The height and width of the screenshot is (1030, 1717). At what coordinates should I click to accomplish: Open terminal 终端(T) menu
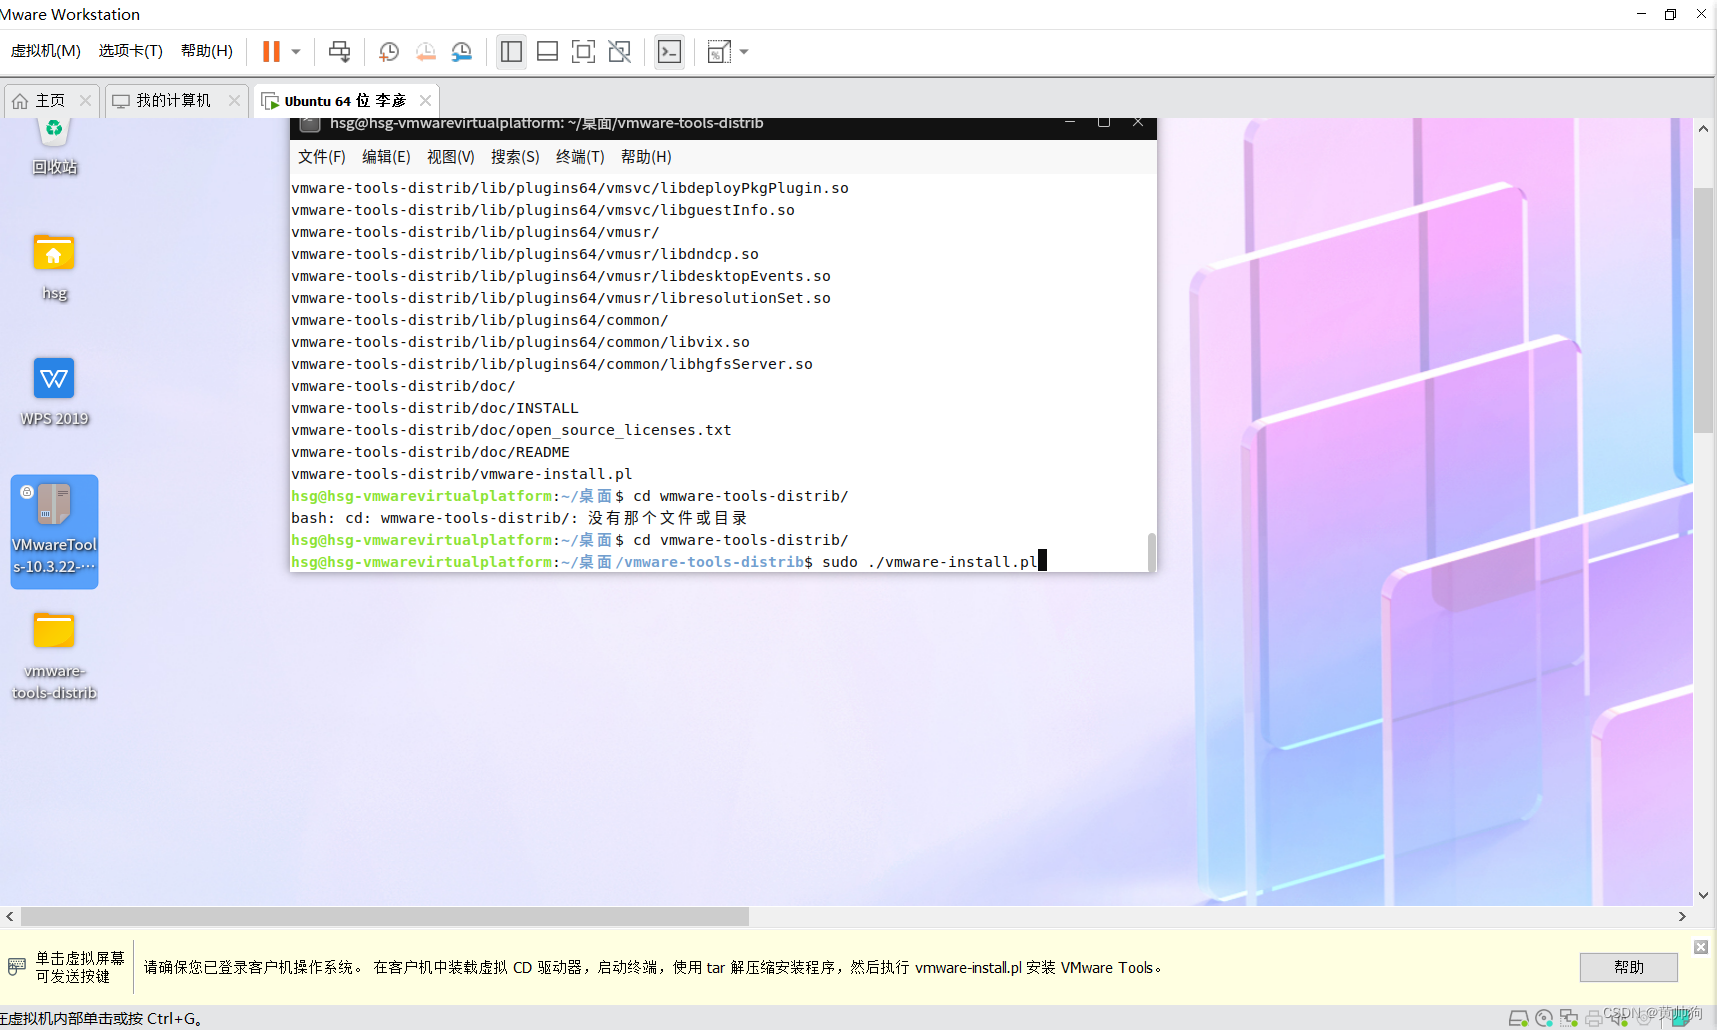click(580, 157)
